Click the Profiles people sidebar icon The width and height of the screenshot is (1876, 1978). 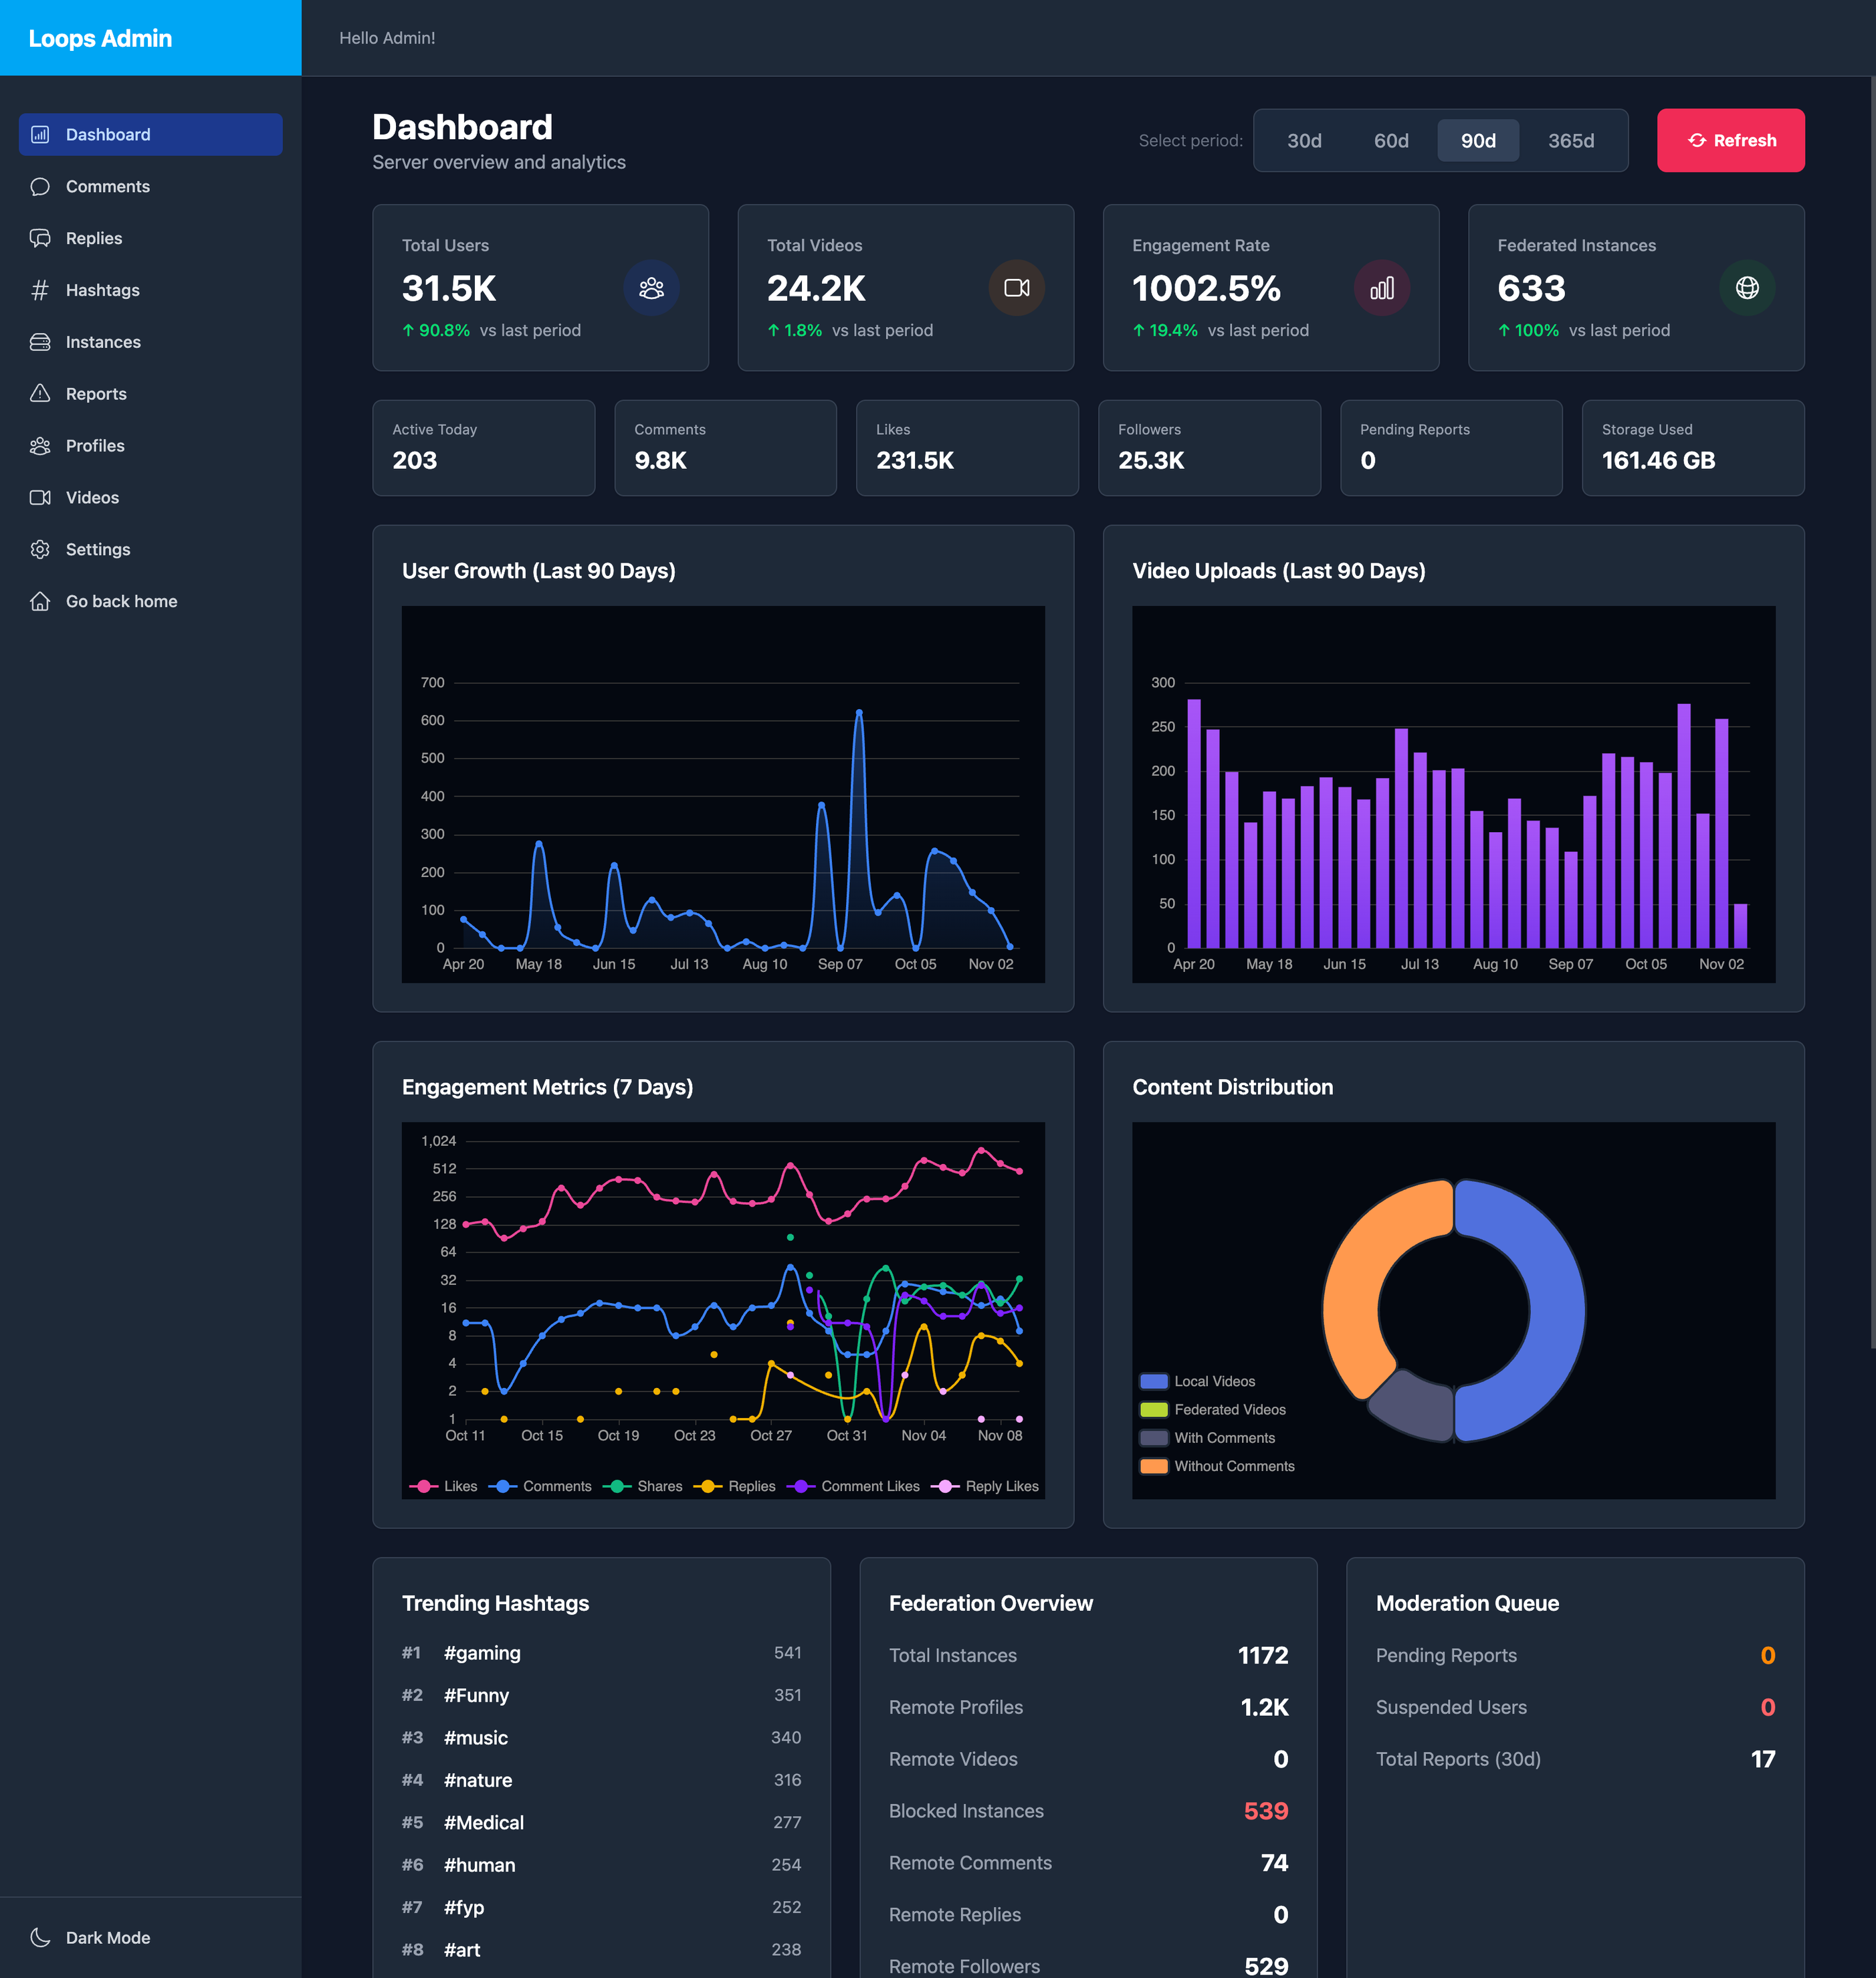point(40,446)
